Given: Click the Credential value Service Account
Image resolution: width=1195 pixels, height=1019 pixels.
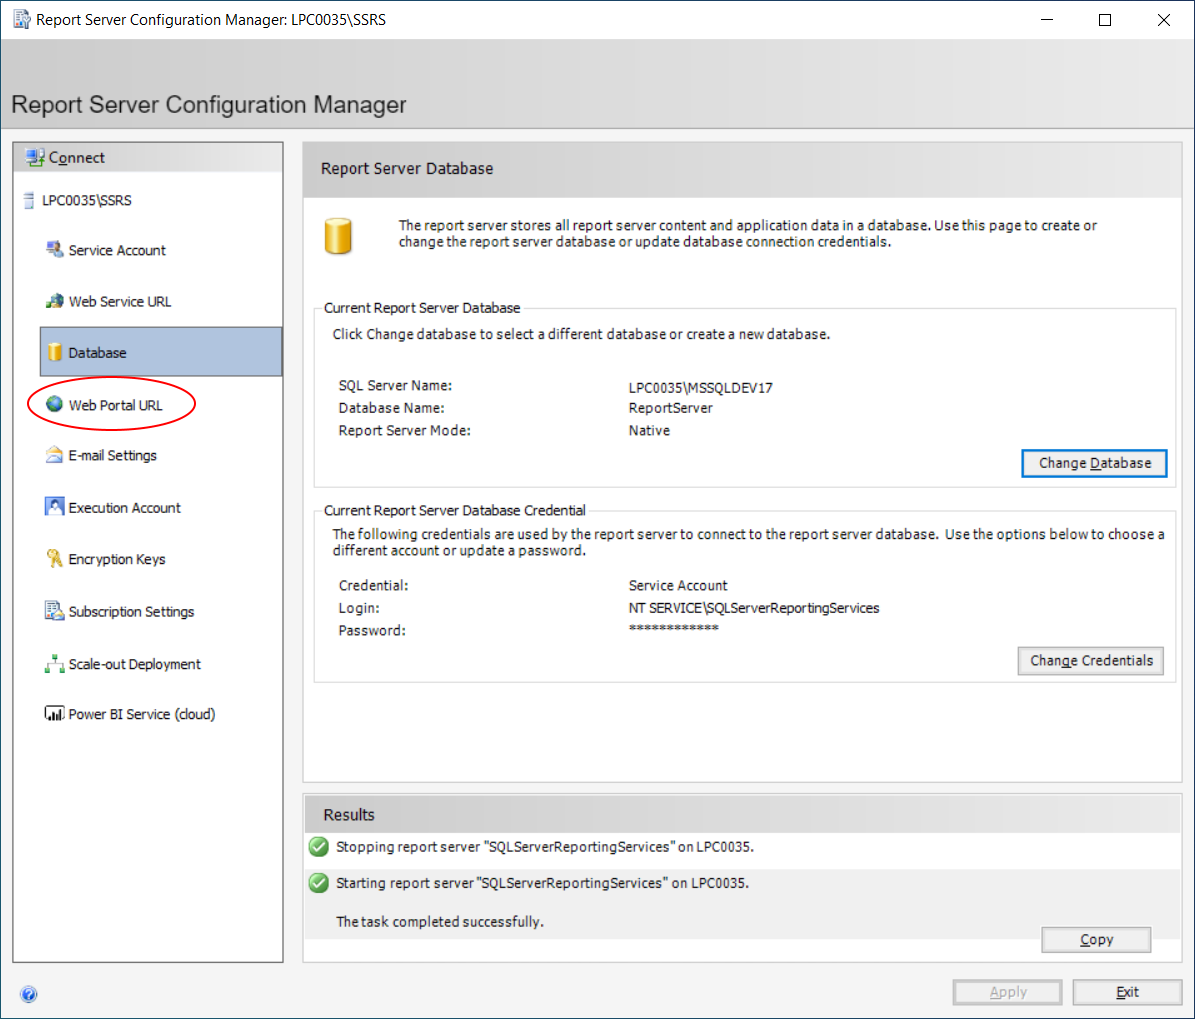Looking at the screenshot, I should [x=678, y=585].
